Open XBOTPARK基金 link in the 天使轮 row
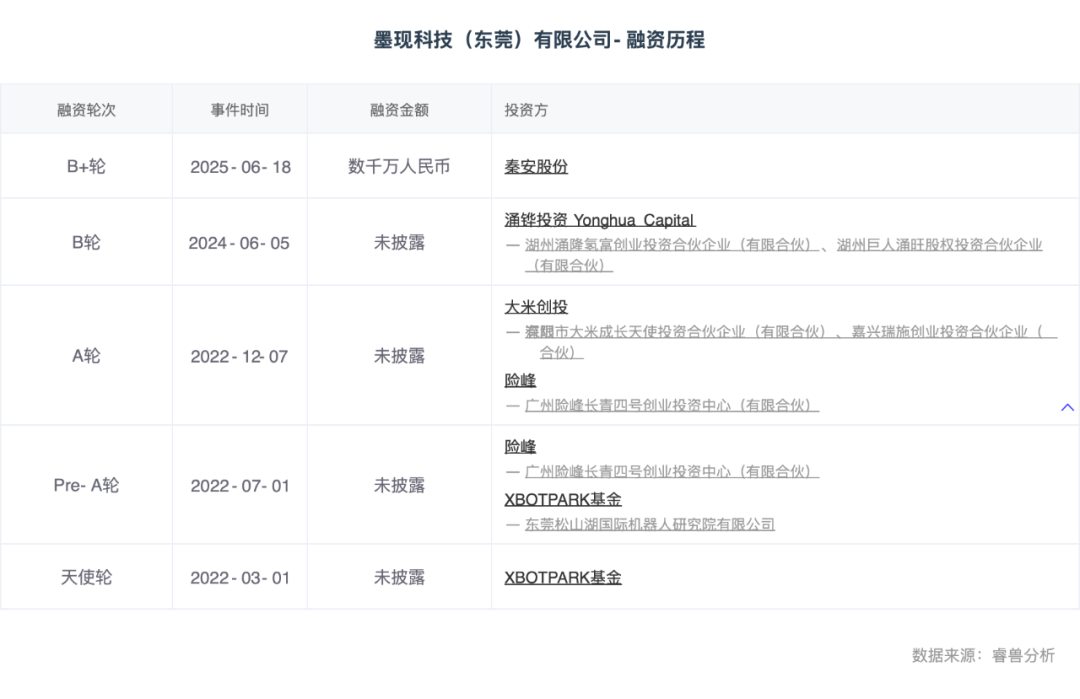The height and width of the screenshot is (699, 1080). click(x=563, y=577)
